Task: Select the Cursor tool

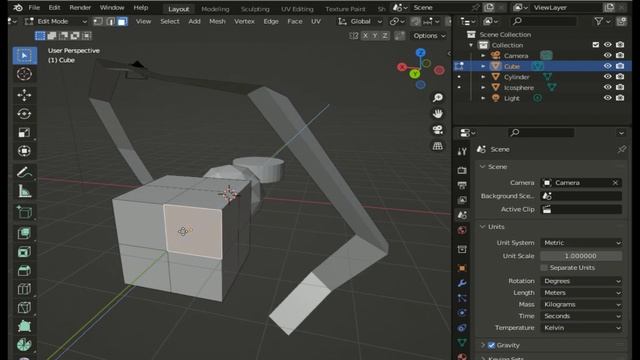Action: (24, 74)
